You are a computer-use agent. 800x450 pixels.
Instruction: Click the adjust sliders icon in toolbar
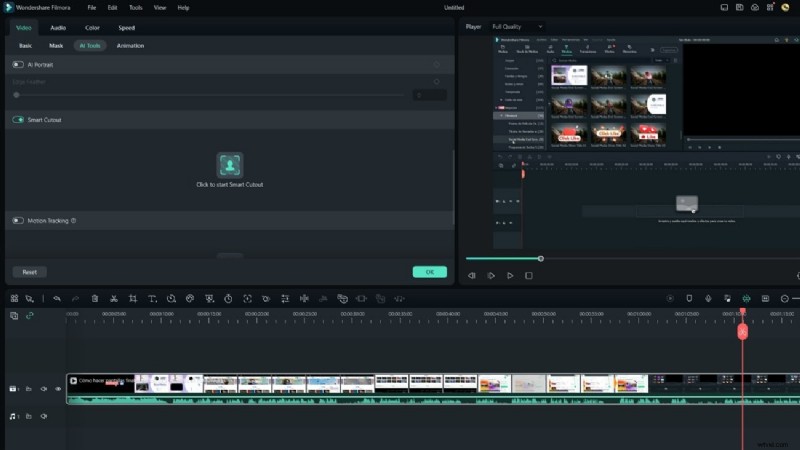[x=285, y=298]
